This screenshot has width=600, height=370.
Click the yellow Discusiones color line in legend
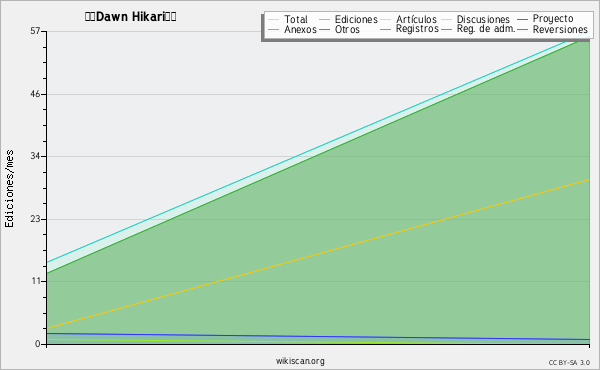coord(447,20)
